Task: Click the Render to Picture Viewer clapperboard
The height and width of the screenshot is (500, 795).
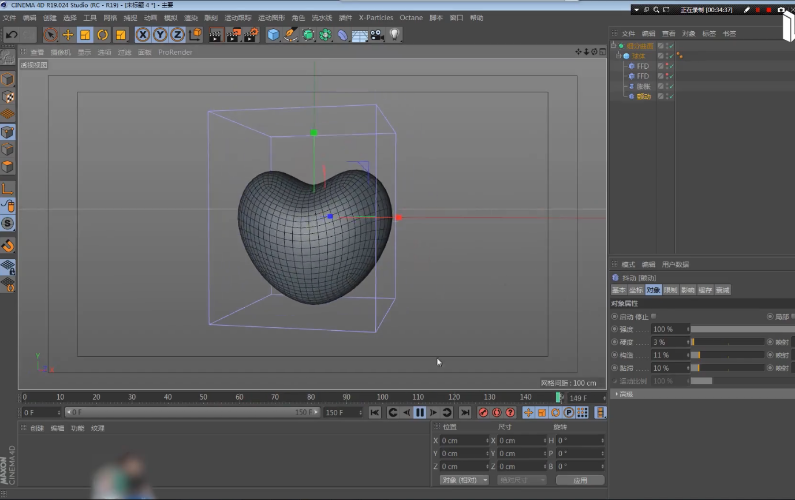Action: [235, 34]
